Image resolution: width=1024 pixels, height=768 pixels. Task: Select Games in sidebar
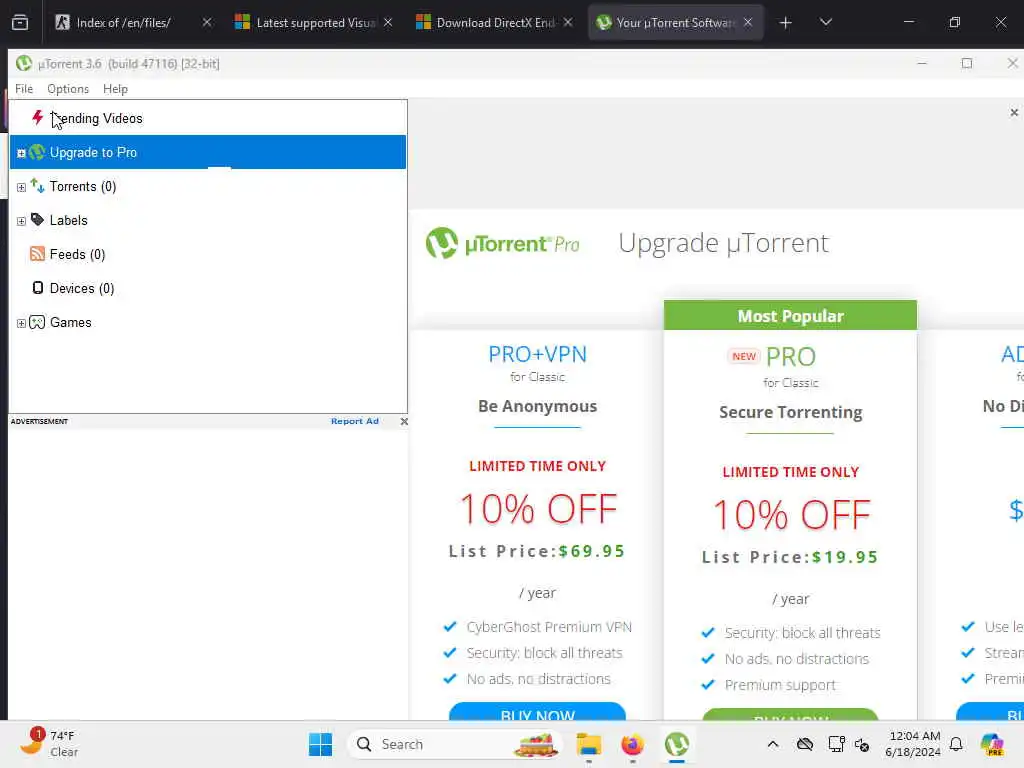[208, 322]
